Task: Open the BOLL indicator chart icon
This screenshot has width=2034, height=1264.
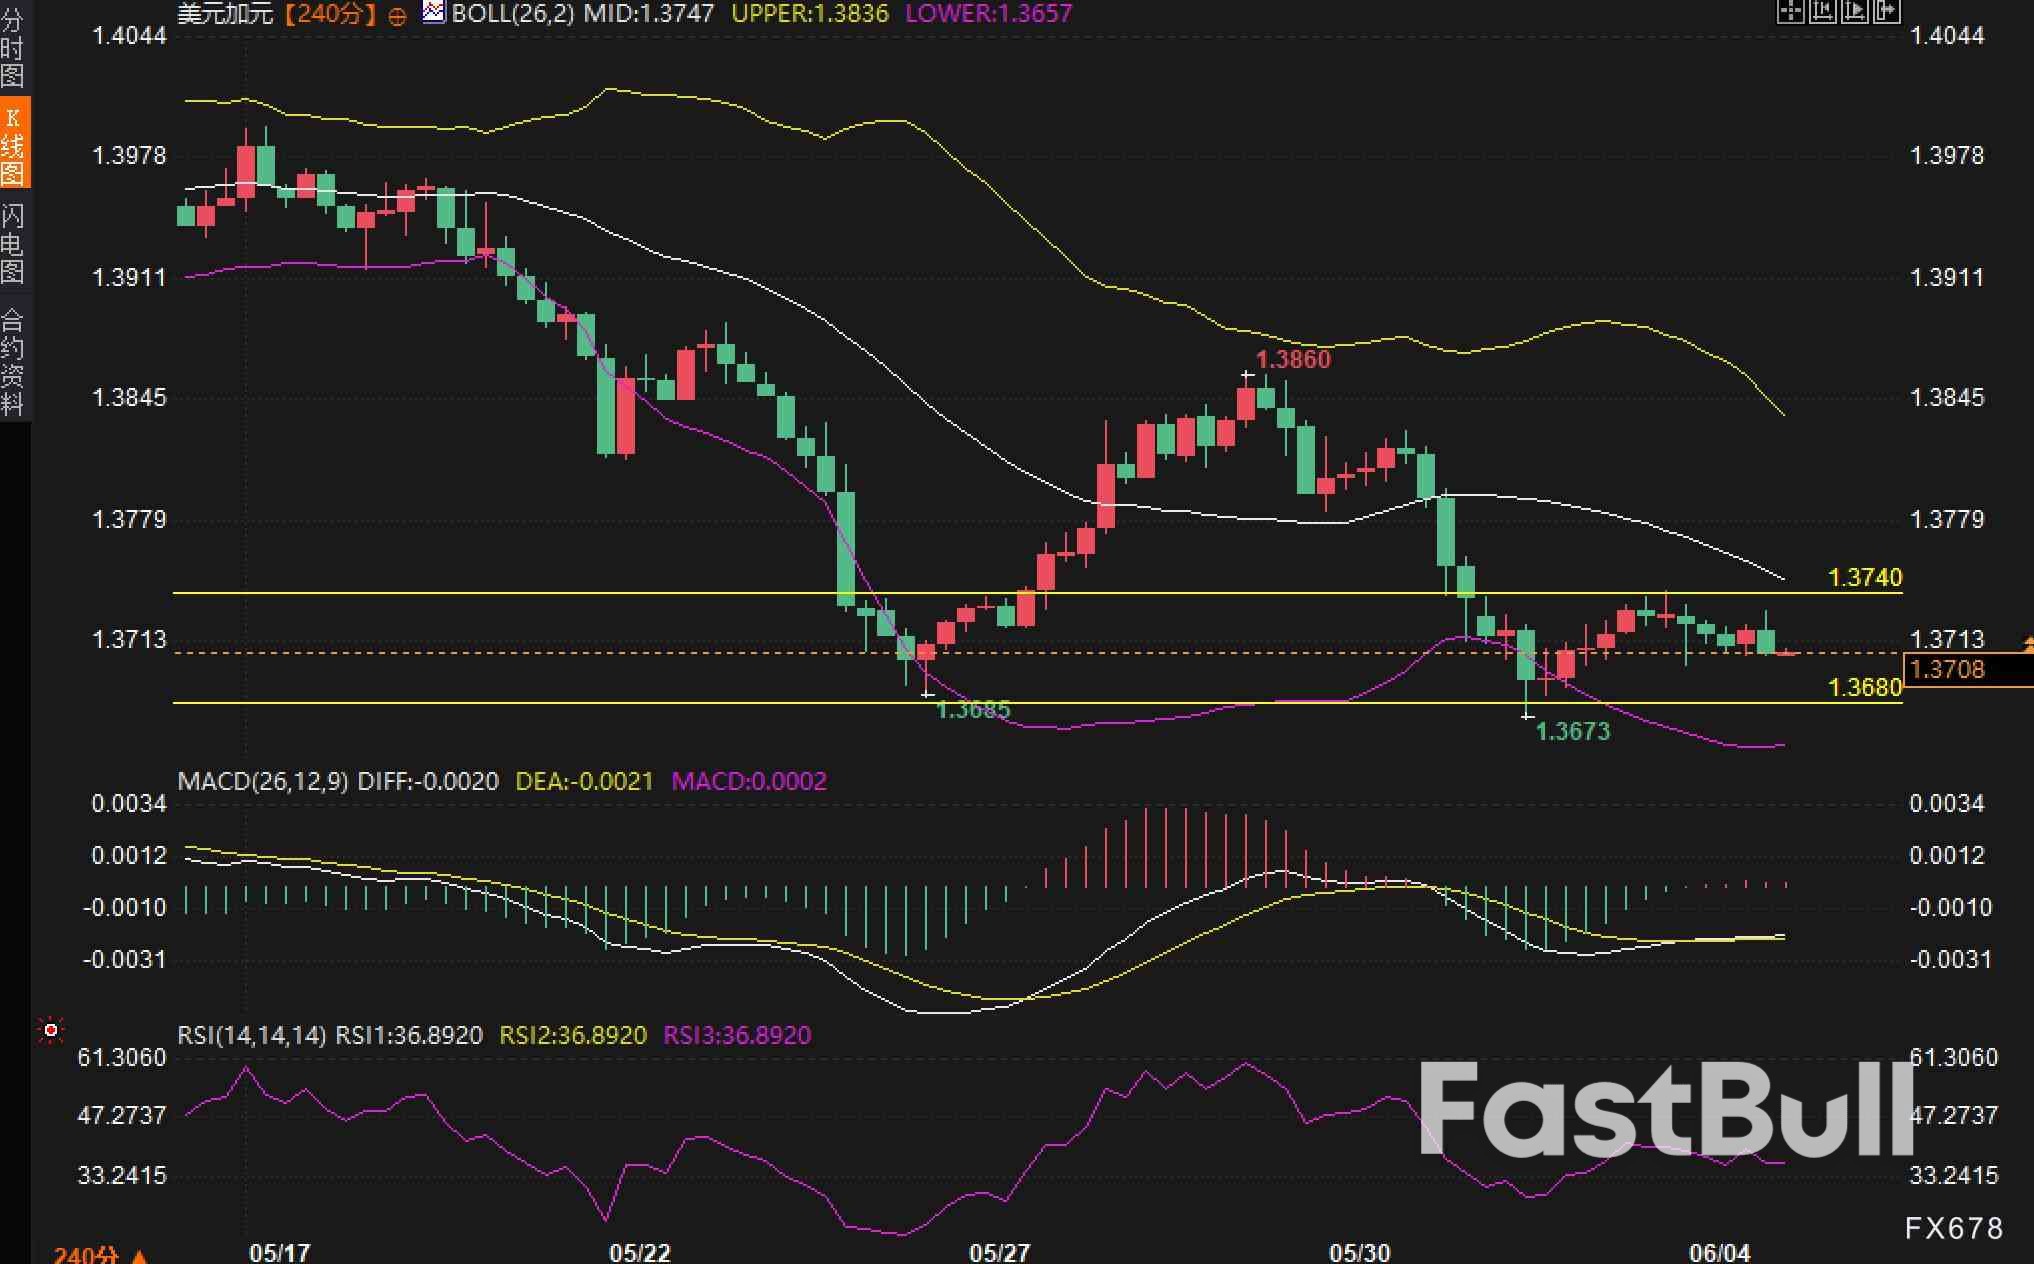Action: (433, 13)
